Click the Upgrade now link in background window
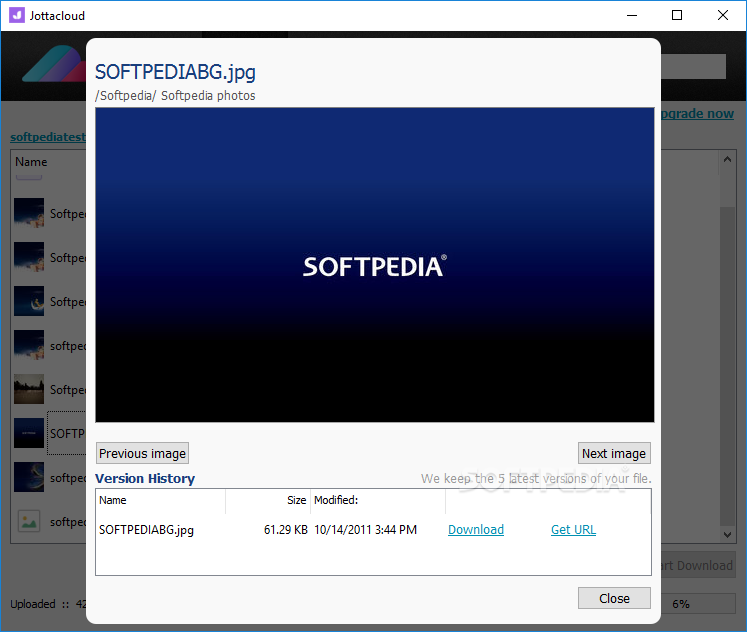The height and width of the screenshot is (632, 747). tap(697, 113)
